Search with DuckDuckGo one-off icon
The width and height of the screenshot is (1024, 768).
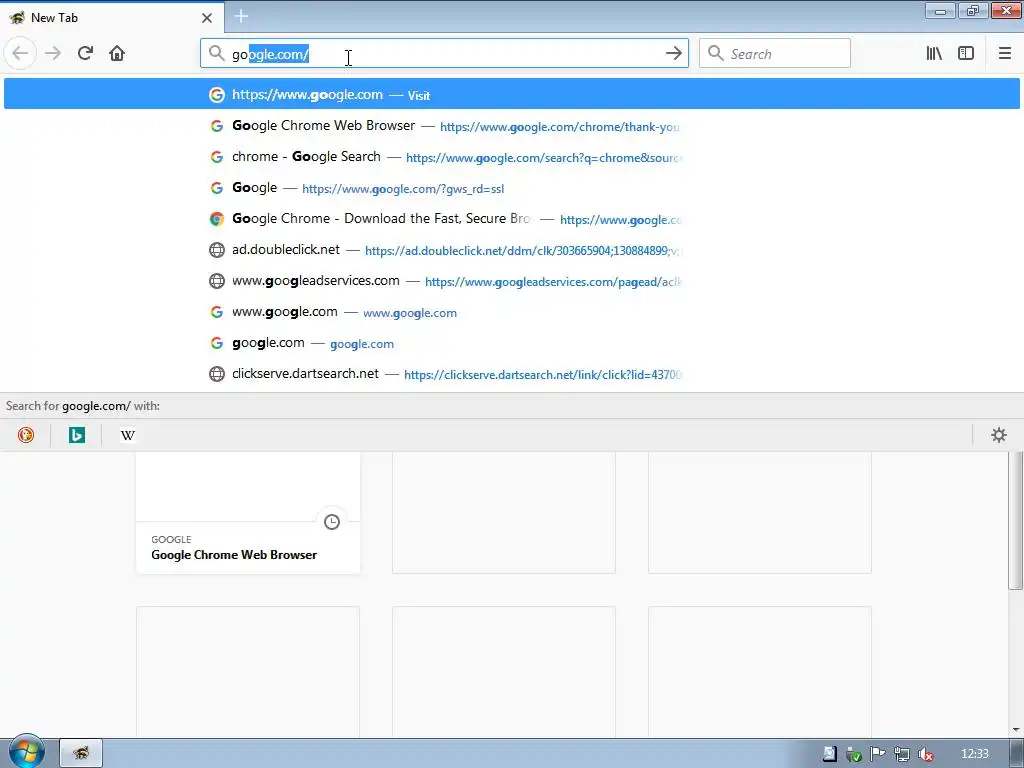26,435
